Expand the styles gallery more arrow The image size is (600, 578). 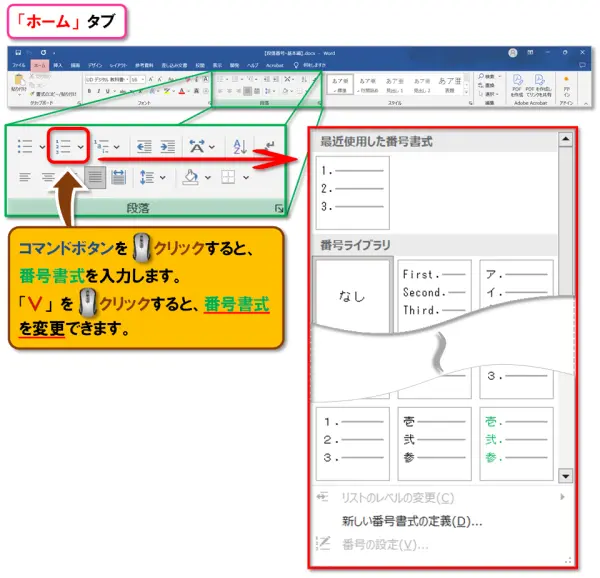pyautogui.click(x=466, y=93)
